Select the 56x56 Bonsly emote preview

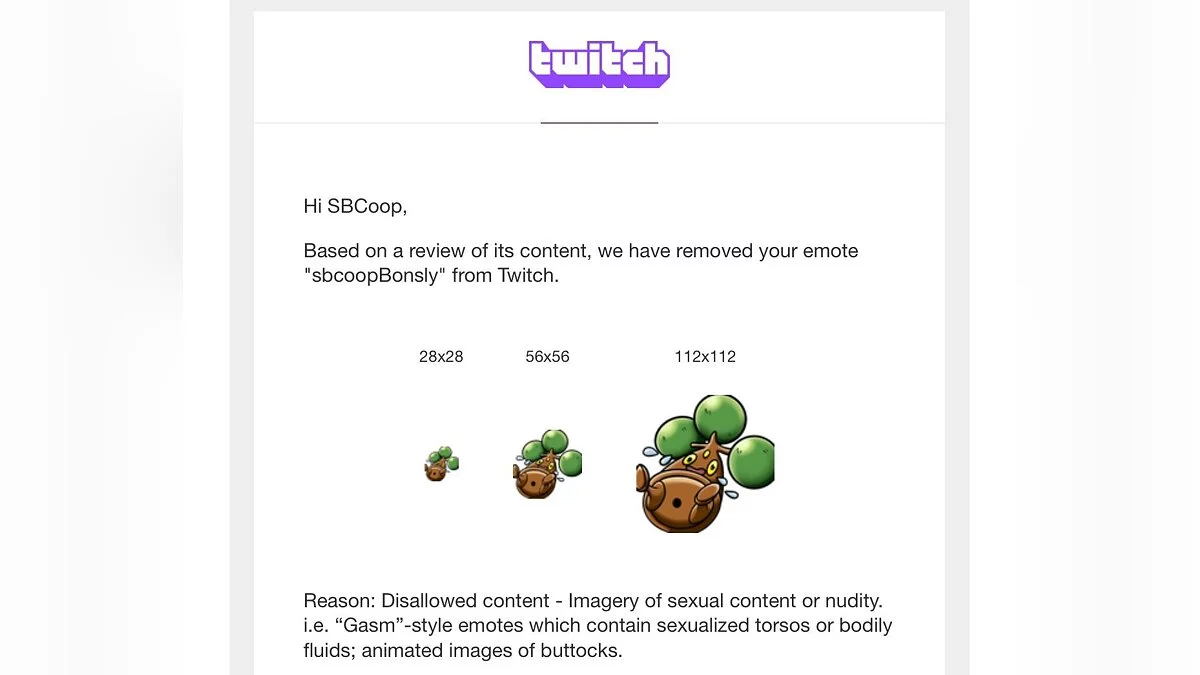point(547,464)
